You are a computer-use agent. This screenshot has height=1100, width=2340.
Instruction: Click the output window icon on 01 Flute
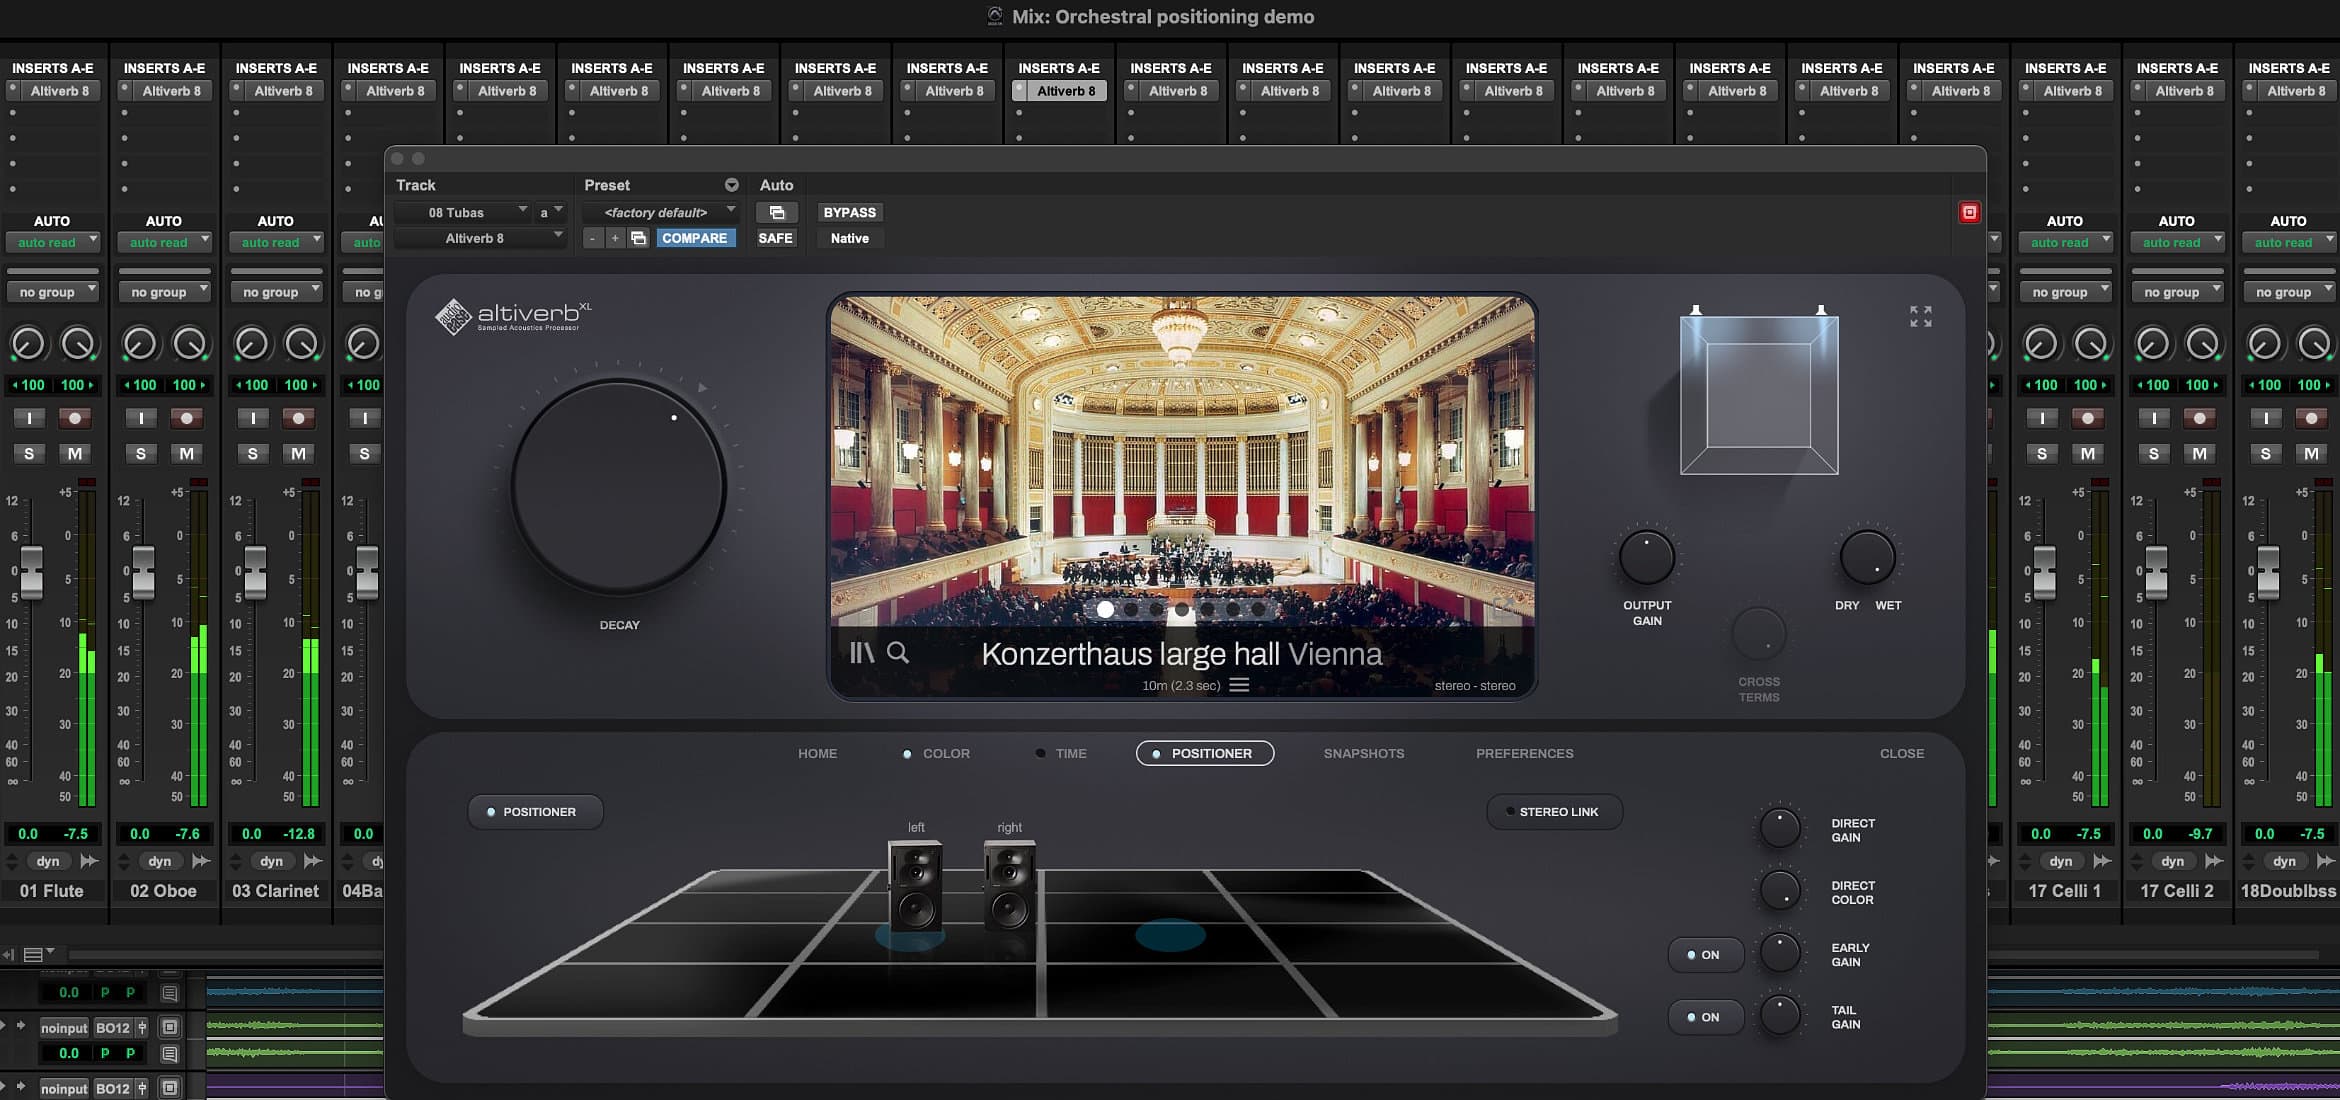pos(89,861)
